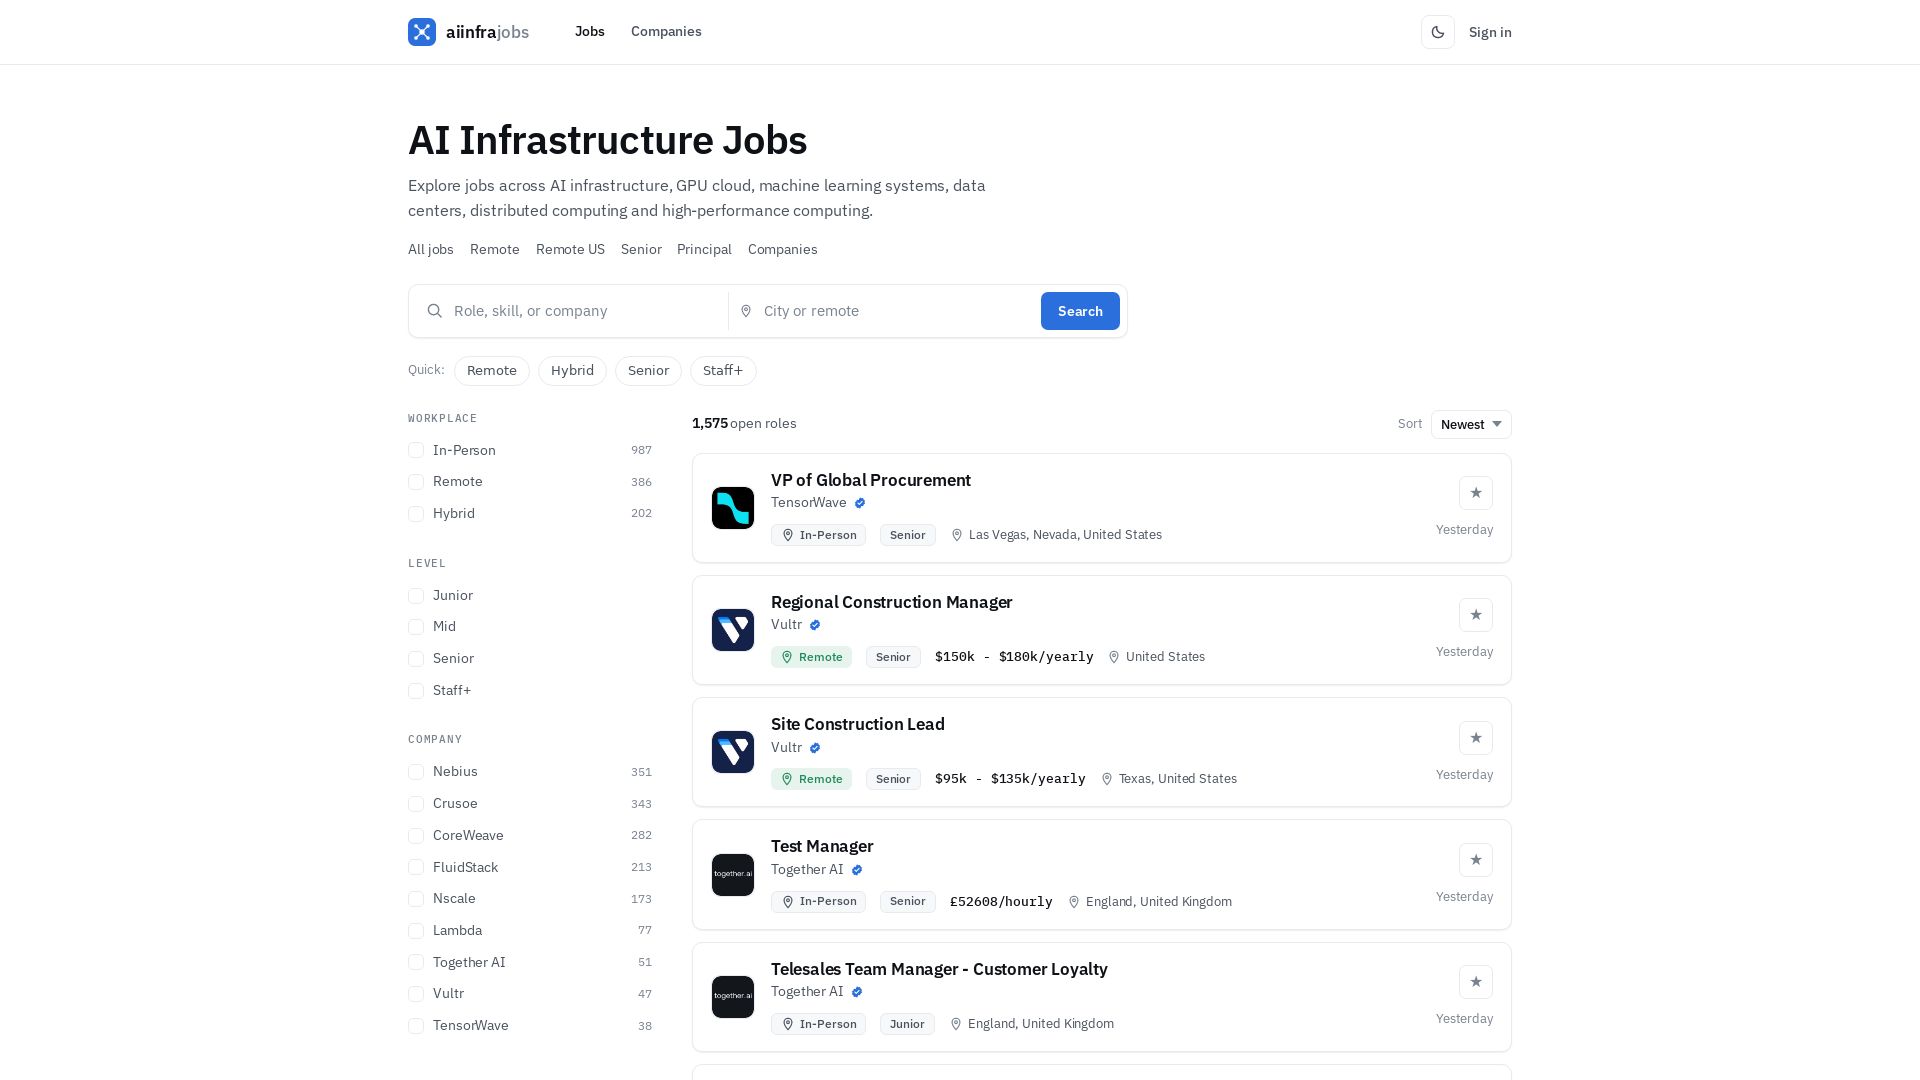
Task: Open the VP of Global Procurement job title
Action: pyautogui.click(x=871, y=480)
